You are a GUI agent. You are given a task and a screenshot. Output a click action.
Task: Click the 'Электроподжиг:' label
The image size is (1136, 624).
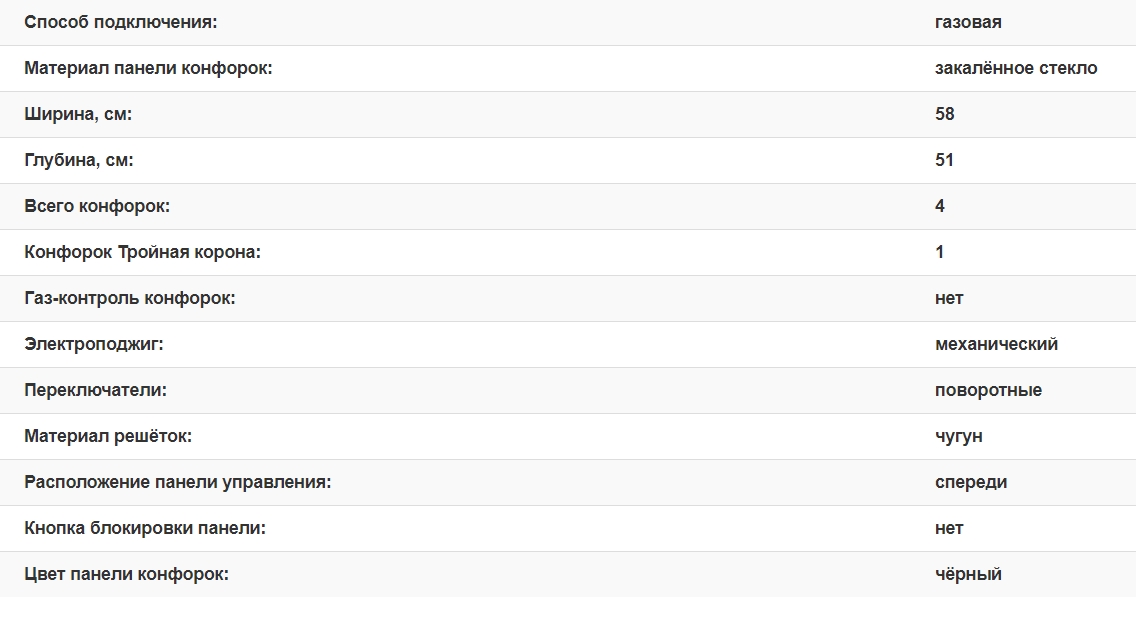coord(94,344)
